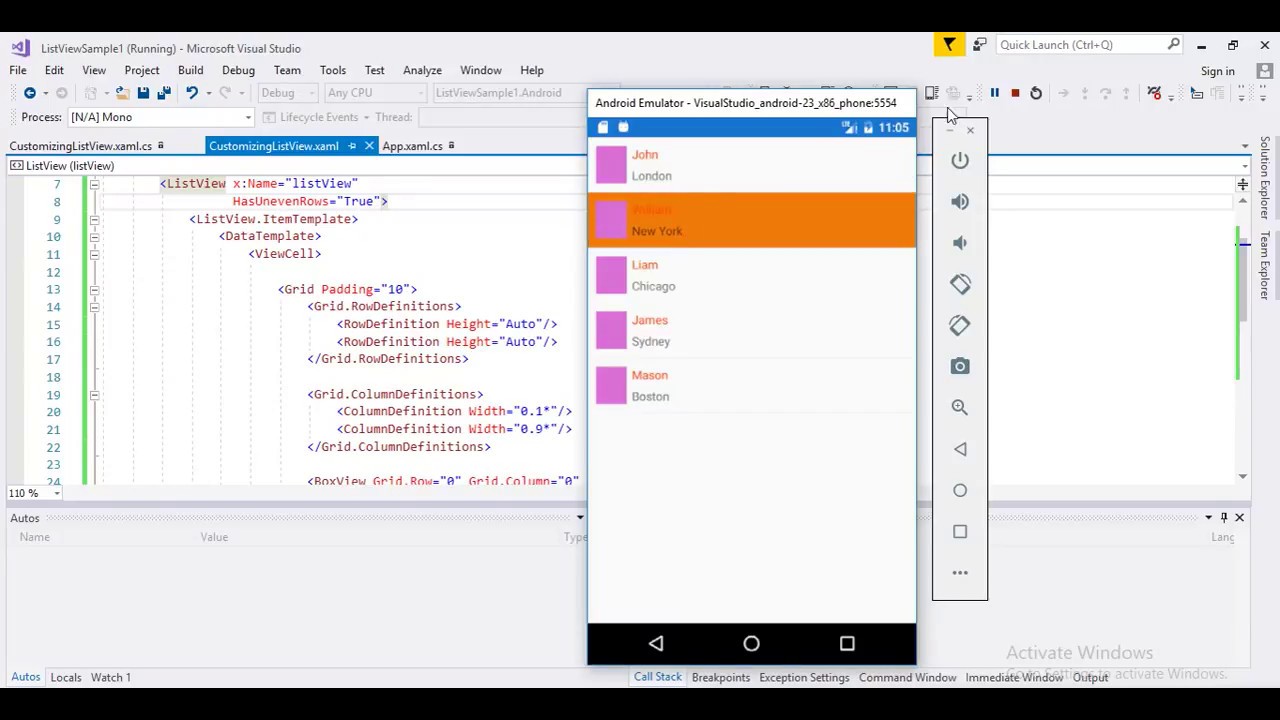1280x720 pixels.
Task: Open the Debug menu
Action: click(x=238, y=71)
